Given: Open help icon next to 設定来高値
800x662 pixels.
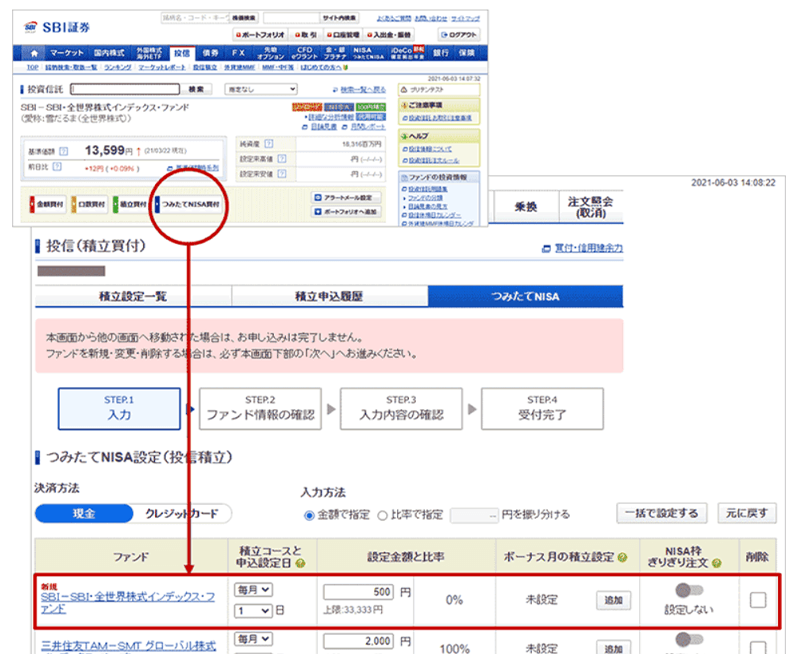Looking at the screenshot, I should click(282, 159).
